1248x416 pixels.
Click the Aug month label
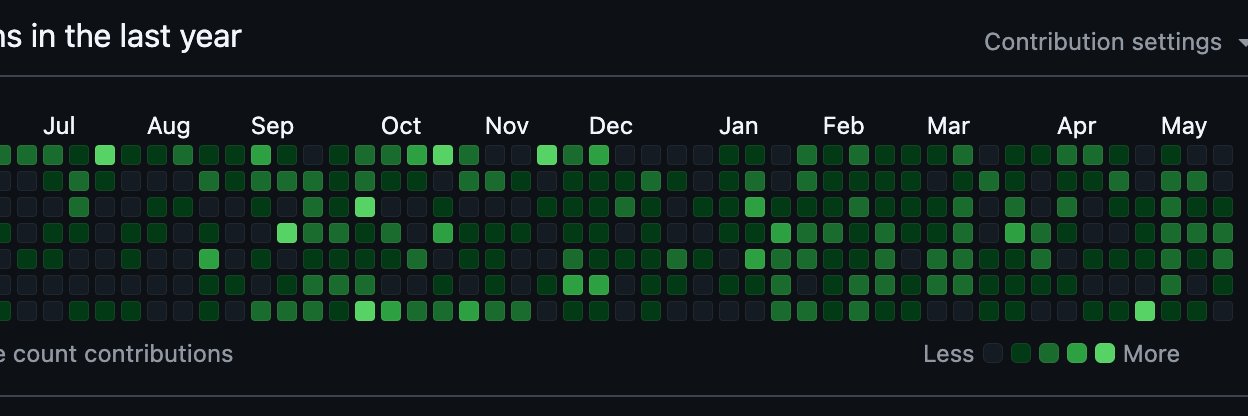pos(168,127)
